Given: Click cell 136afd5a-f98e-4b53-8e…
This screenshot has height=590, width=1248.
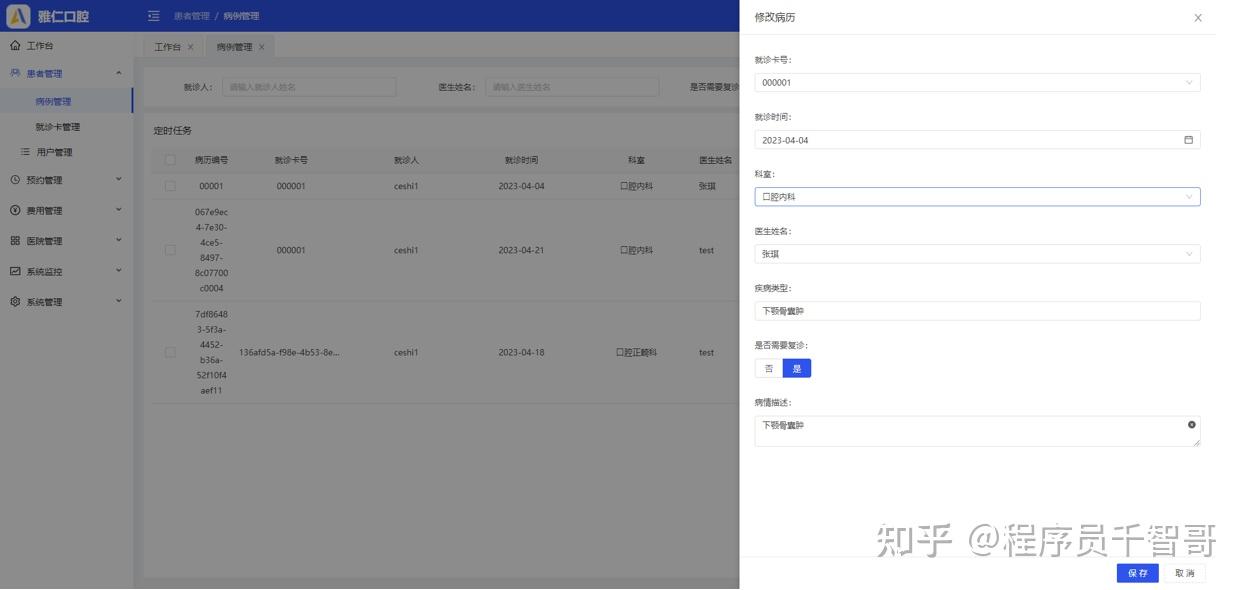Looking at the screenshot, I should coord(290,352).
